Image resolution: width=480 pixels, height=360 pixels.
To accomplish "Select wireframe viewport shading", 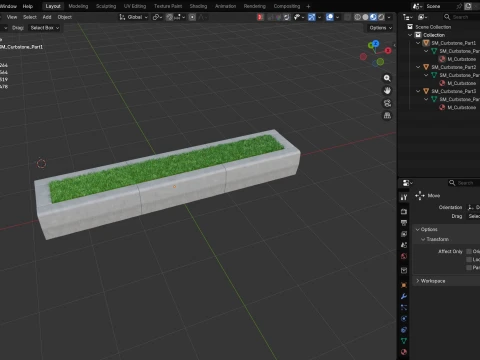I will [x=357, y=17].
